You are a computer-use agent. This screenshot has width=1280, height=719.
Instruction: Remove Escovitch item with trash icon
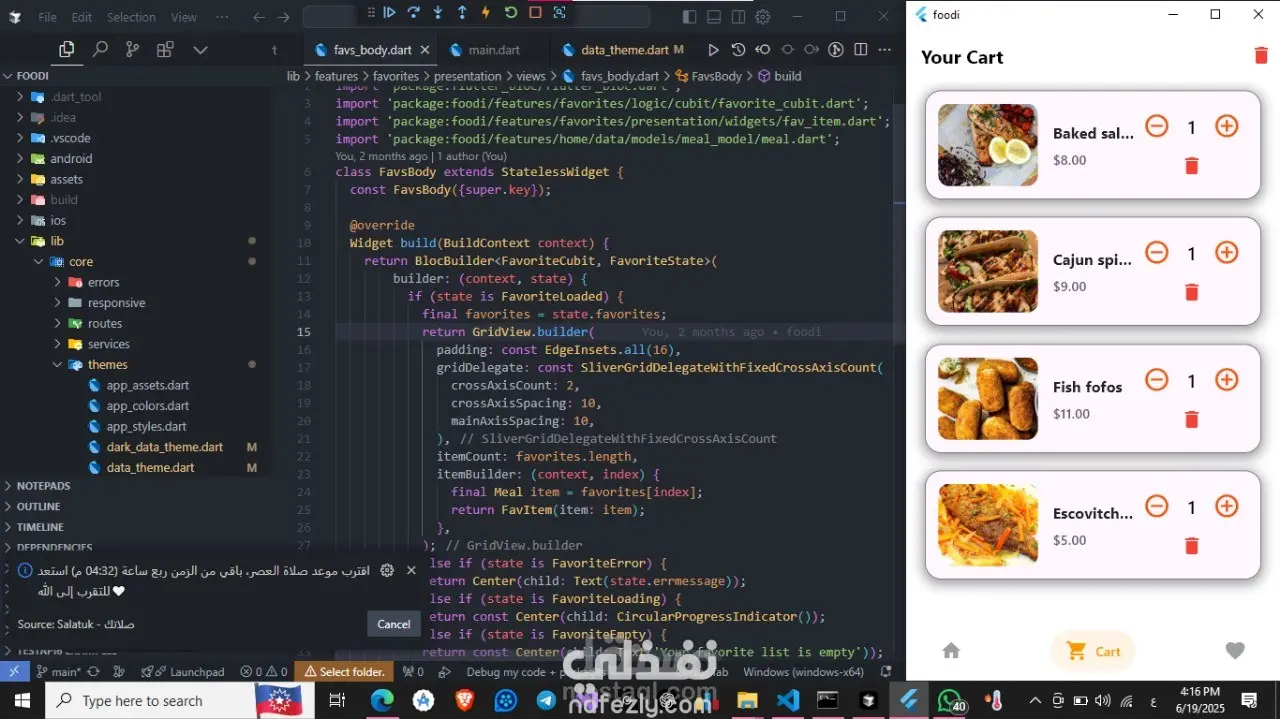pyautogui.click(x=1191, y=546)
